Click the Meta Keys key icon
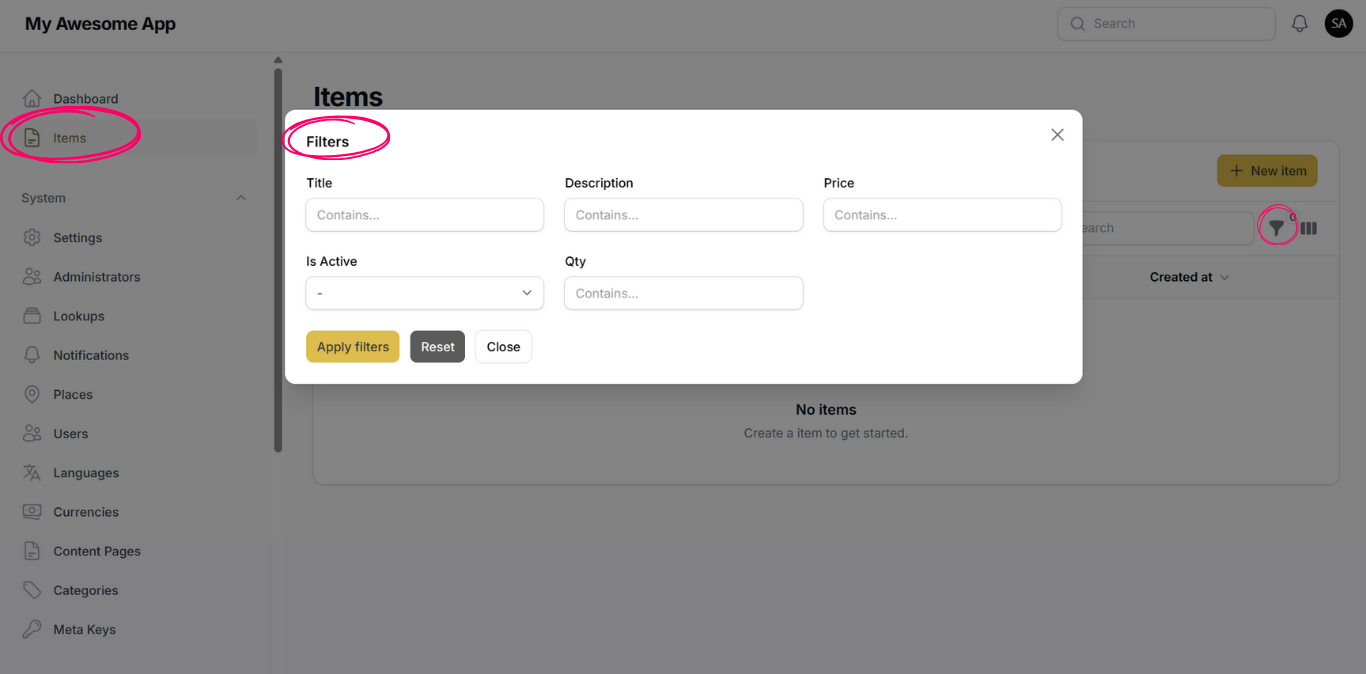This screenshot has width=1366, height=674. (32, 630)
